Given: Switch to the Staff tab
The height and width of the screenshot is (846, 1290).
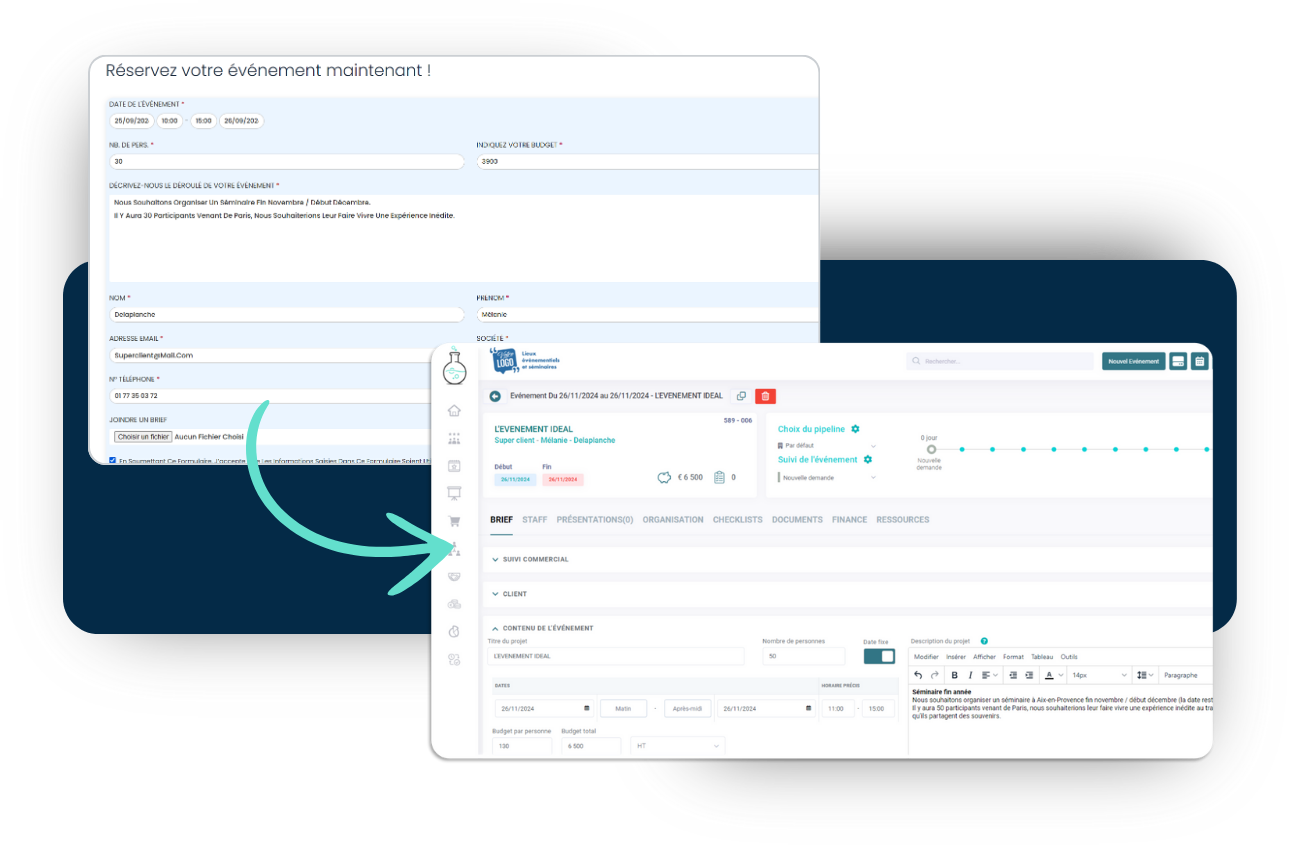Looking at the screenshot, I should [x=535, y=520].
